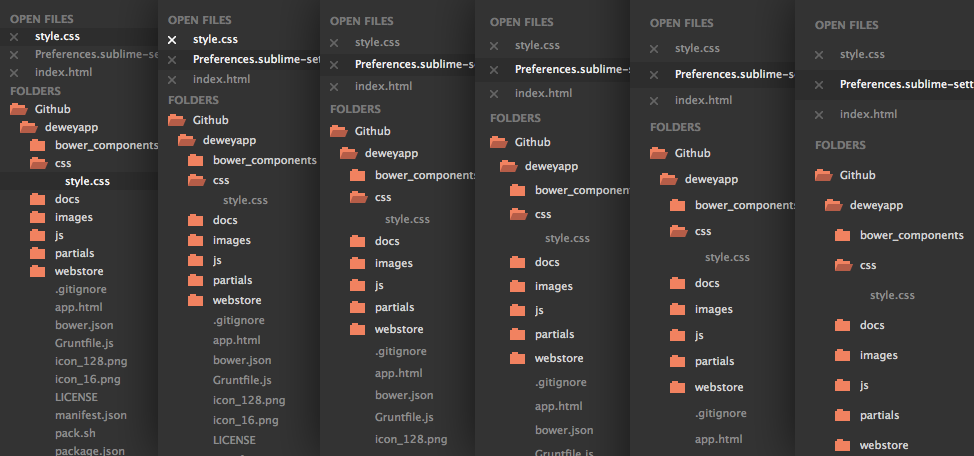
Task: Click deweyapp folder icon in fifth panel
Action: point(668,180)
